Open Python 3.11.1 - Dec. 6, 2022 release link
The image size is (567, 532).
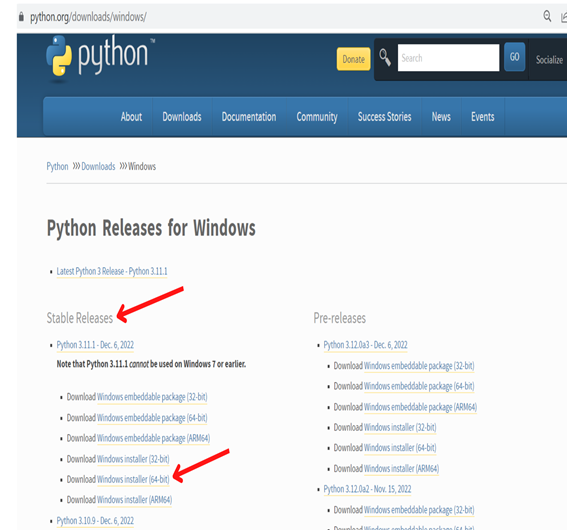(x=95, y=345)
